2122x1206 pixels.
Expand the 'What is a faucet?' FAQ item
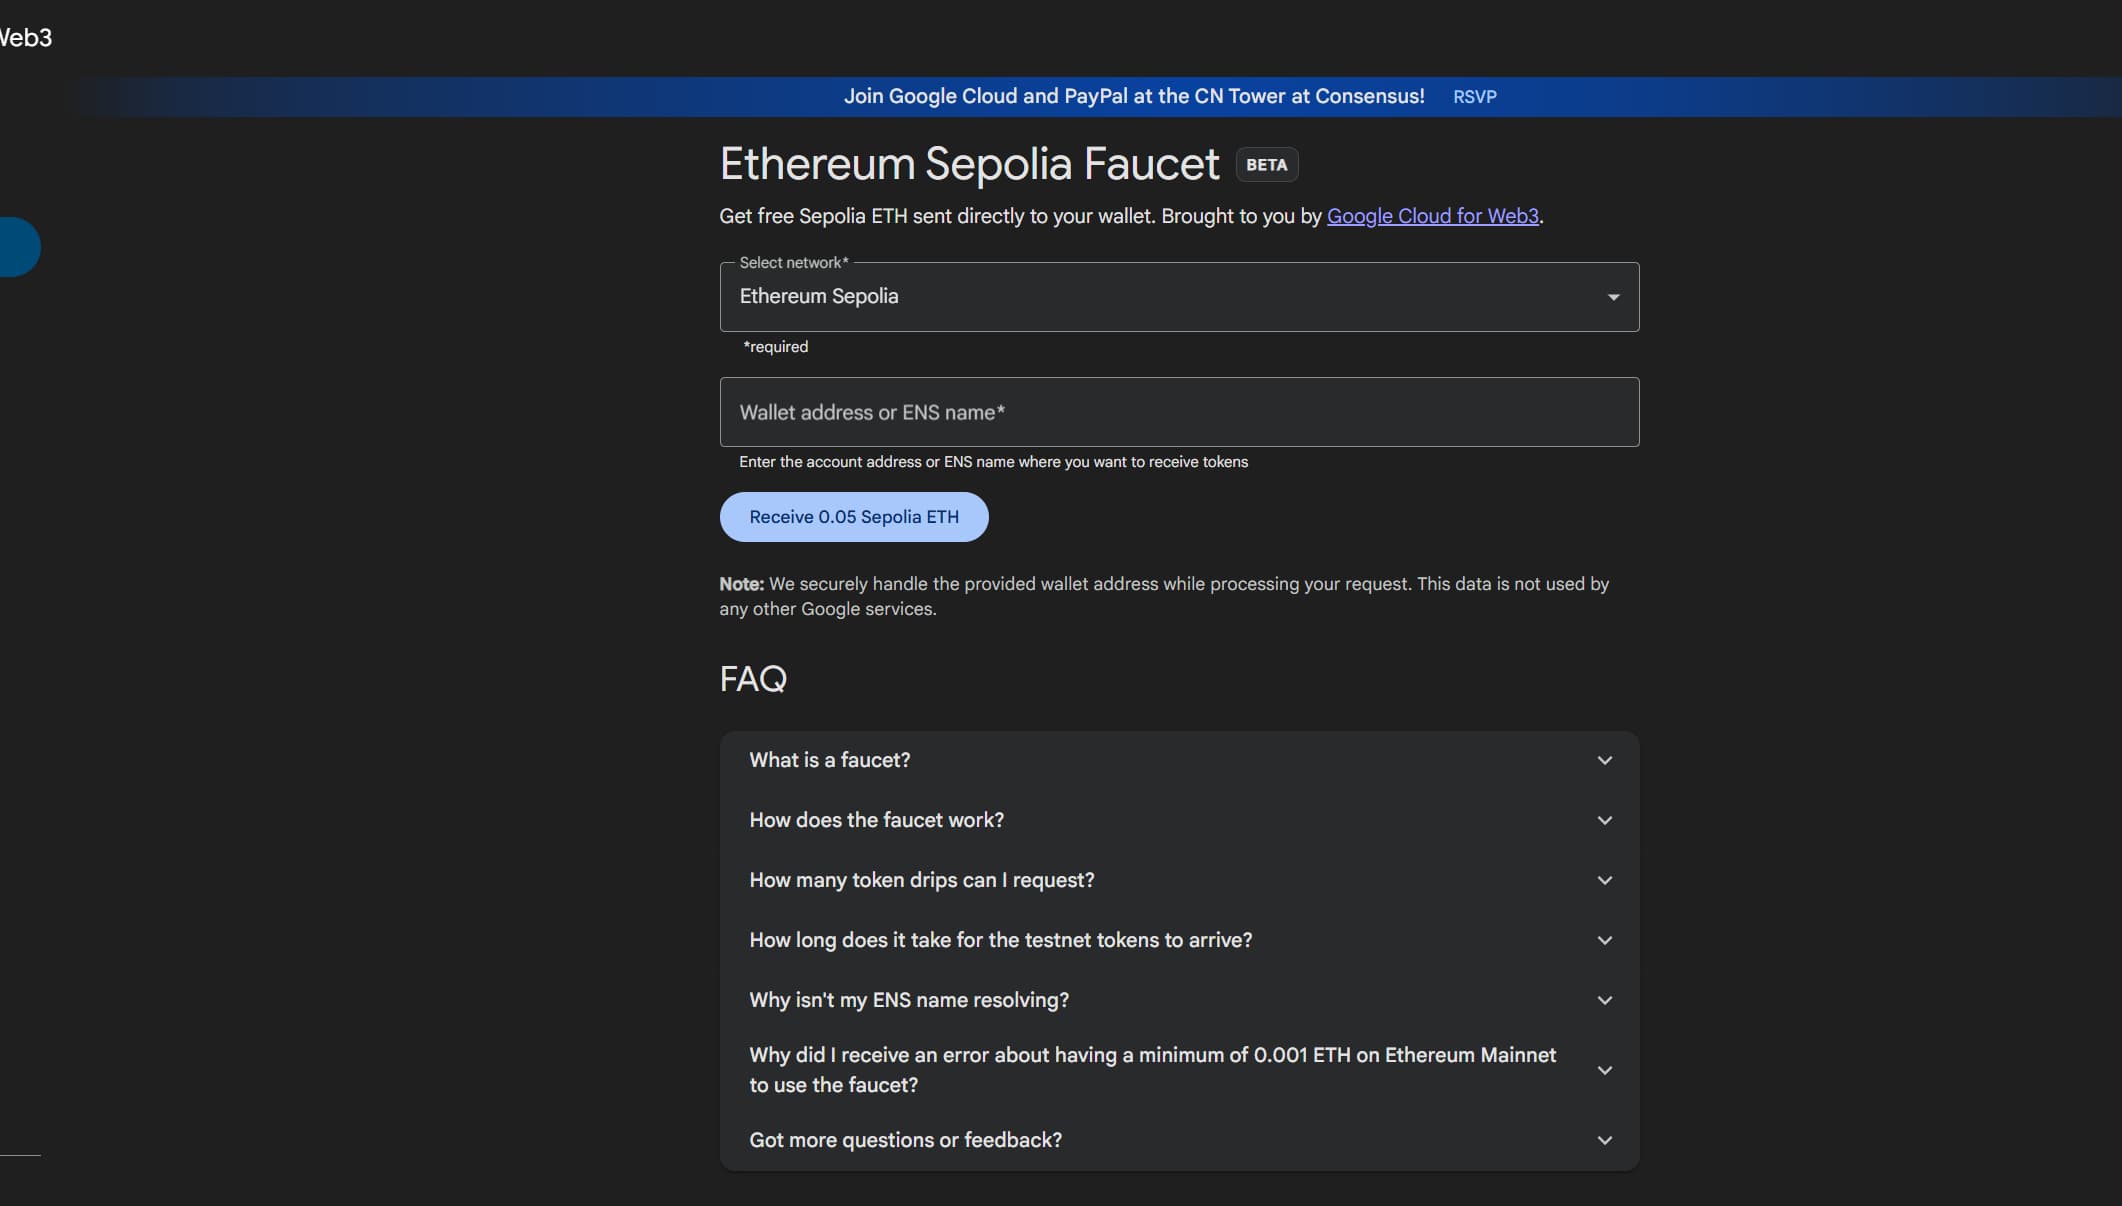coord(1178,760)
